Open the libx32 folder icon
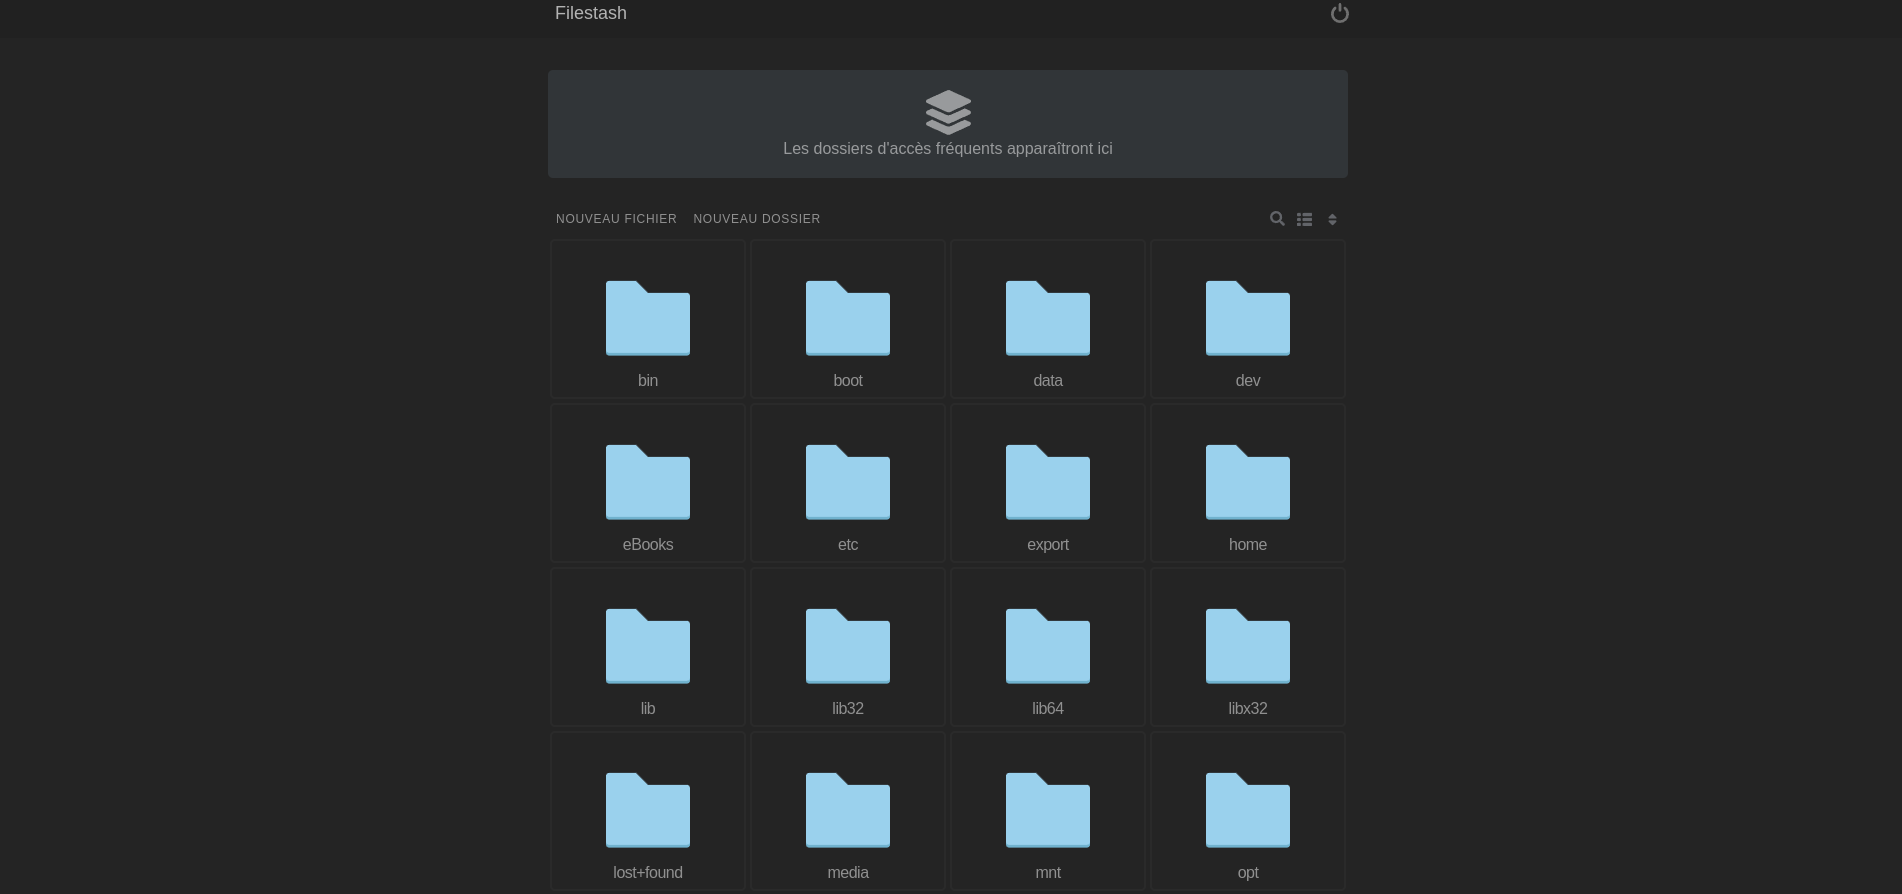 click(x=1248, y=646)
